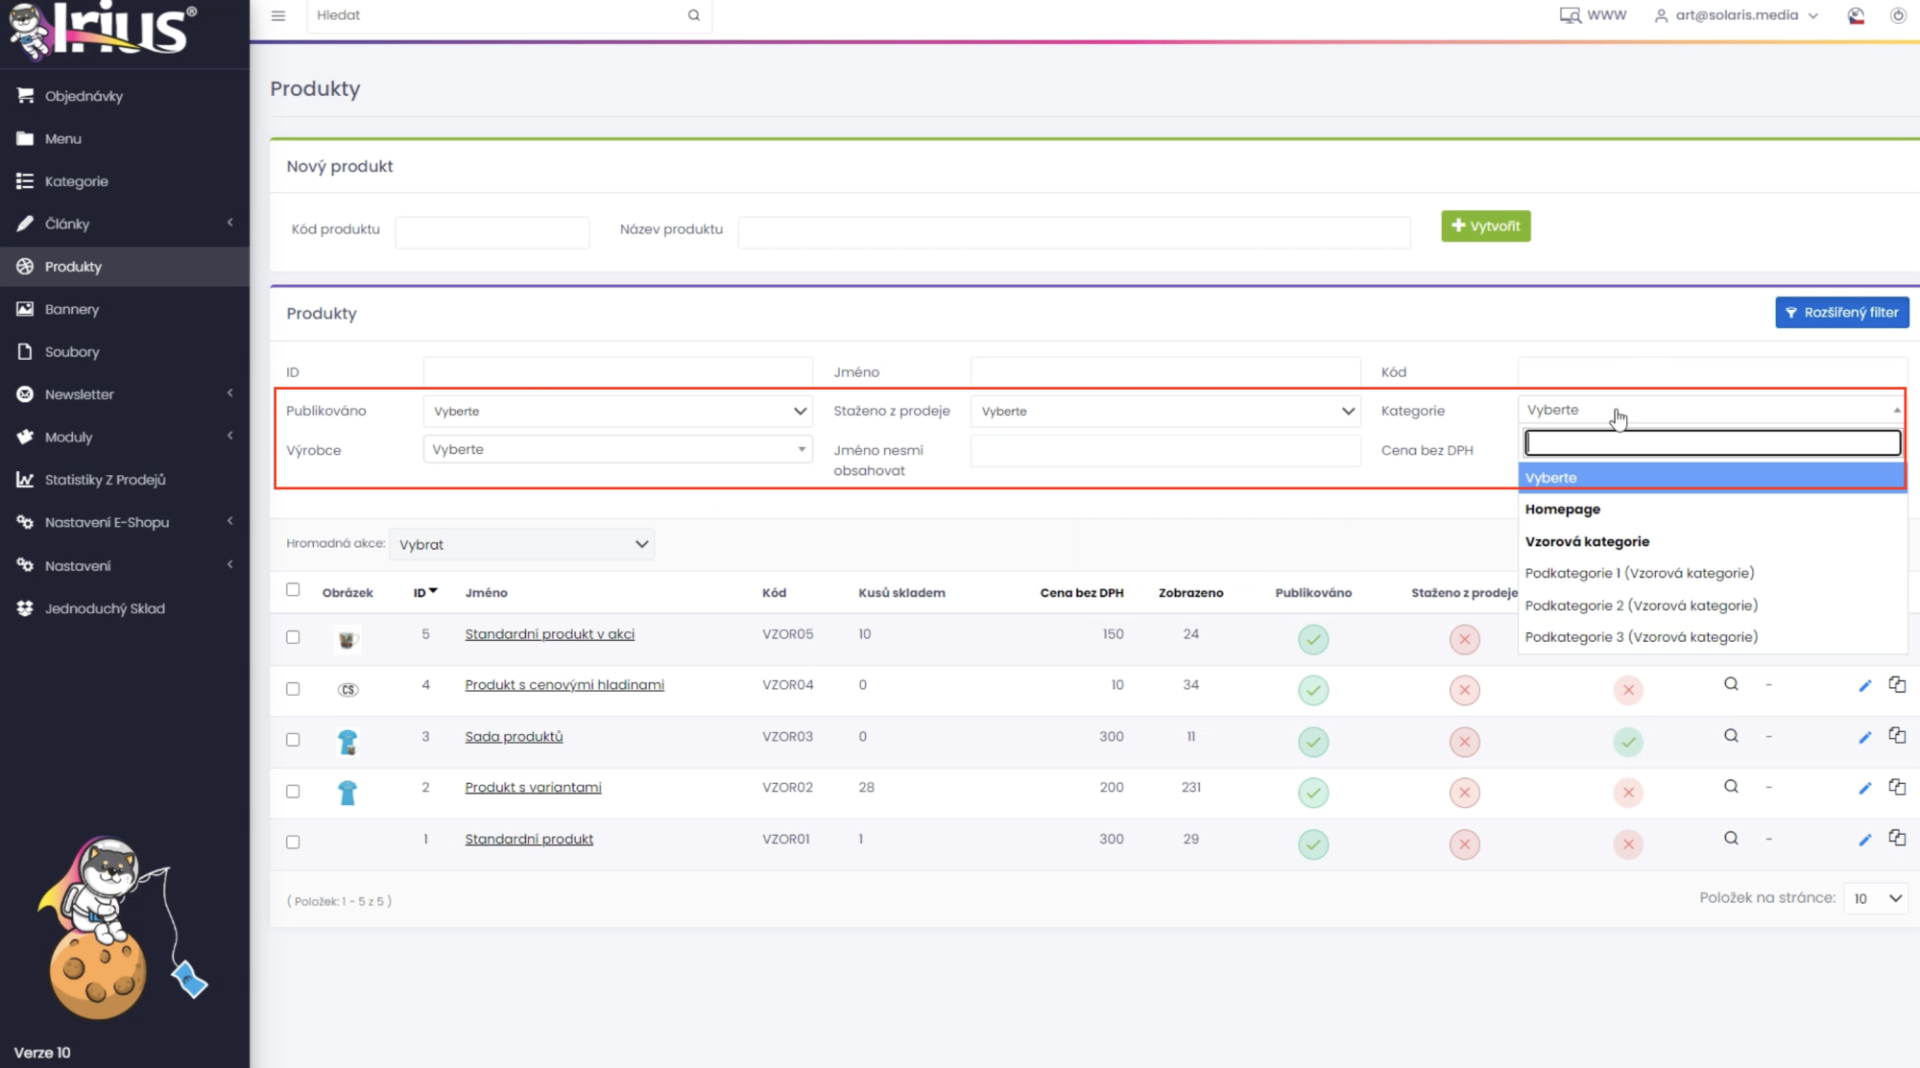This screenshot has width=1920, height=1068.
Task: Click the search magnifier icon in Hledat field
Action: point(693,15)
